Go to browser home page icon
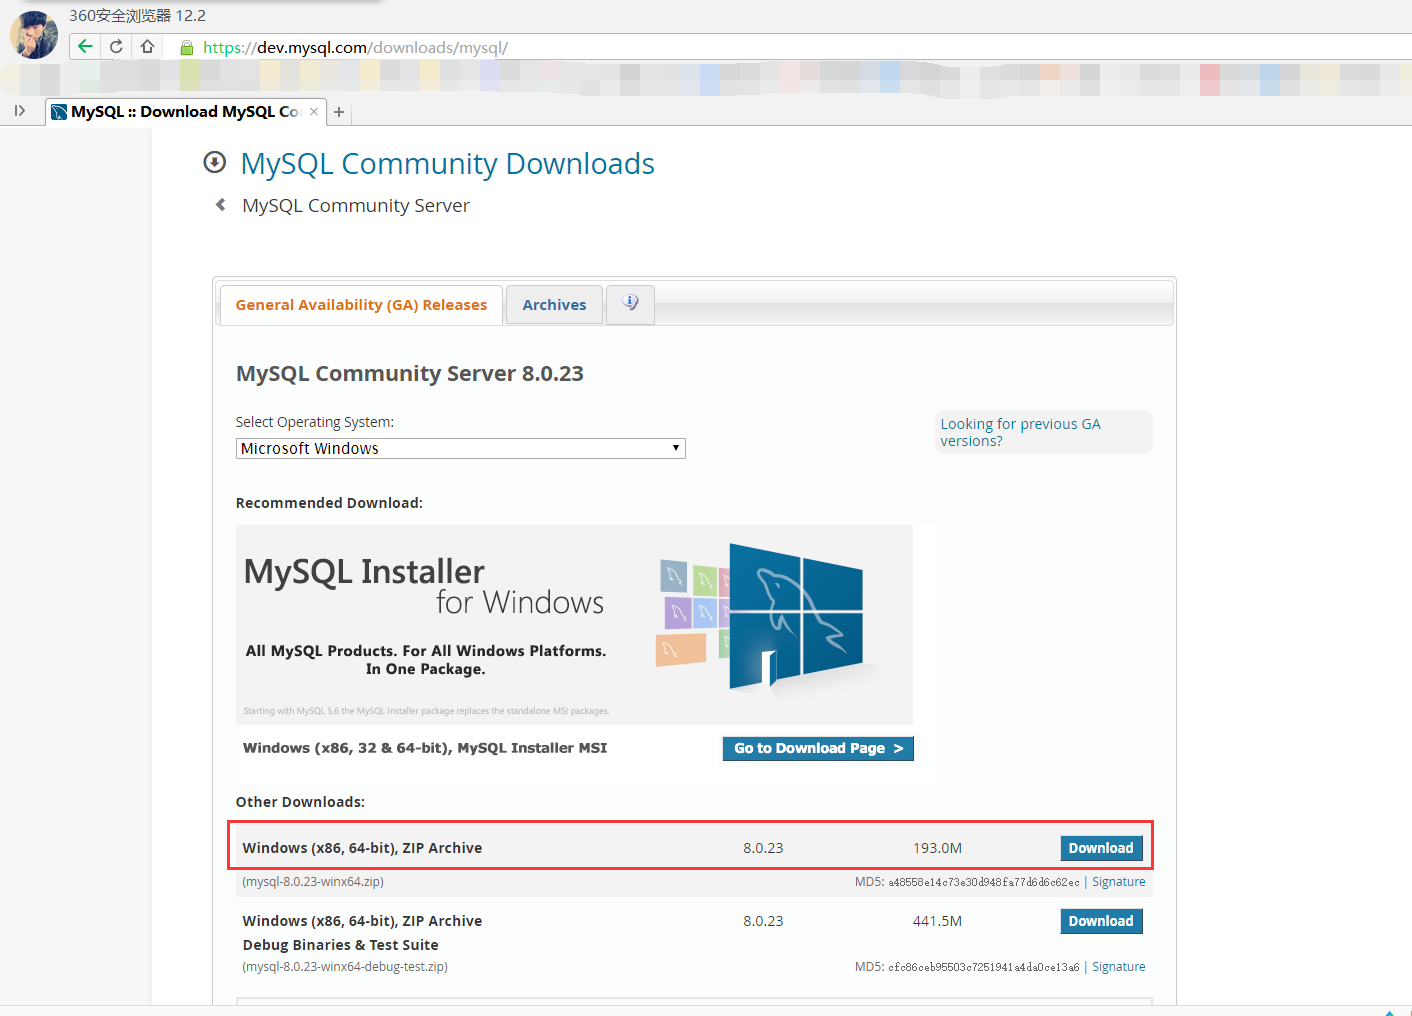This screenshot has width=1412, height=1016. tap(147, 46)
